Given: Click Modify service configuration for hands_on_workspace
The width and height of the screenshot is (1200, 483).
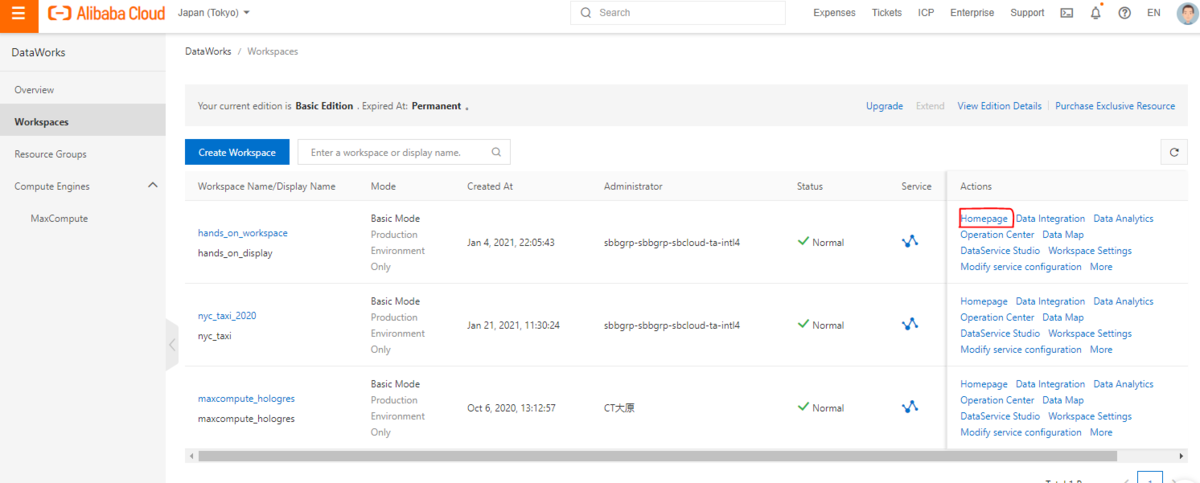Looking at the screenshot, I should [1021, 267].
